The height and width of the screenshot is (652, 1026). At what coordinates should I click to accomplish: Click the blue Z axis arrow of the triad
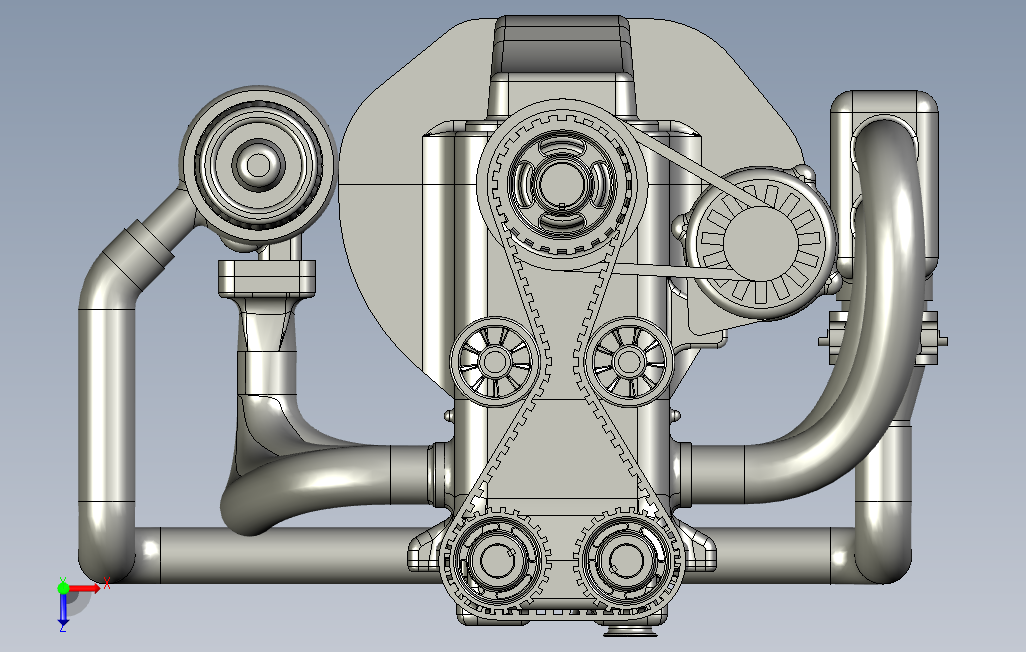coord(63,610)
